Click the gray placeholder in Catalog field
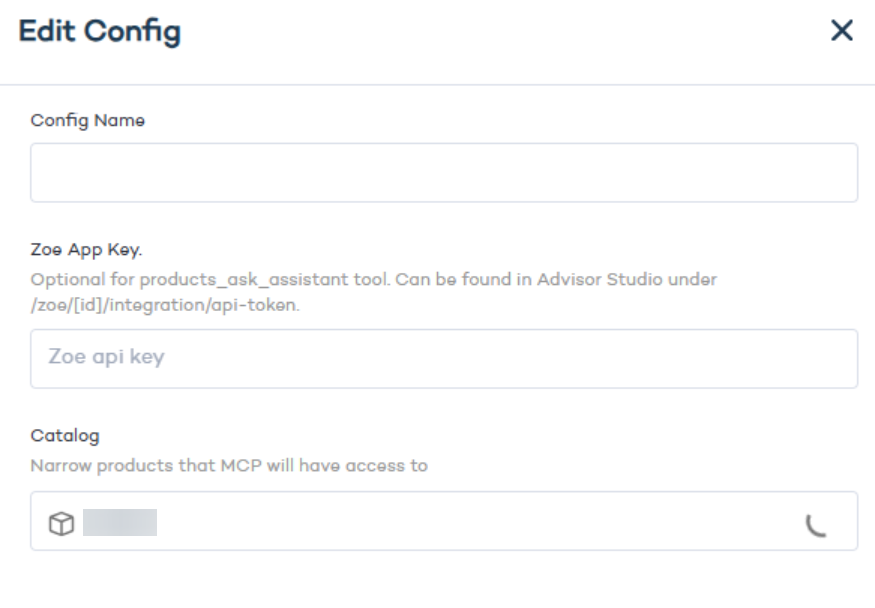The width and height of the screenshot is (875, 608). coord(120,523)
